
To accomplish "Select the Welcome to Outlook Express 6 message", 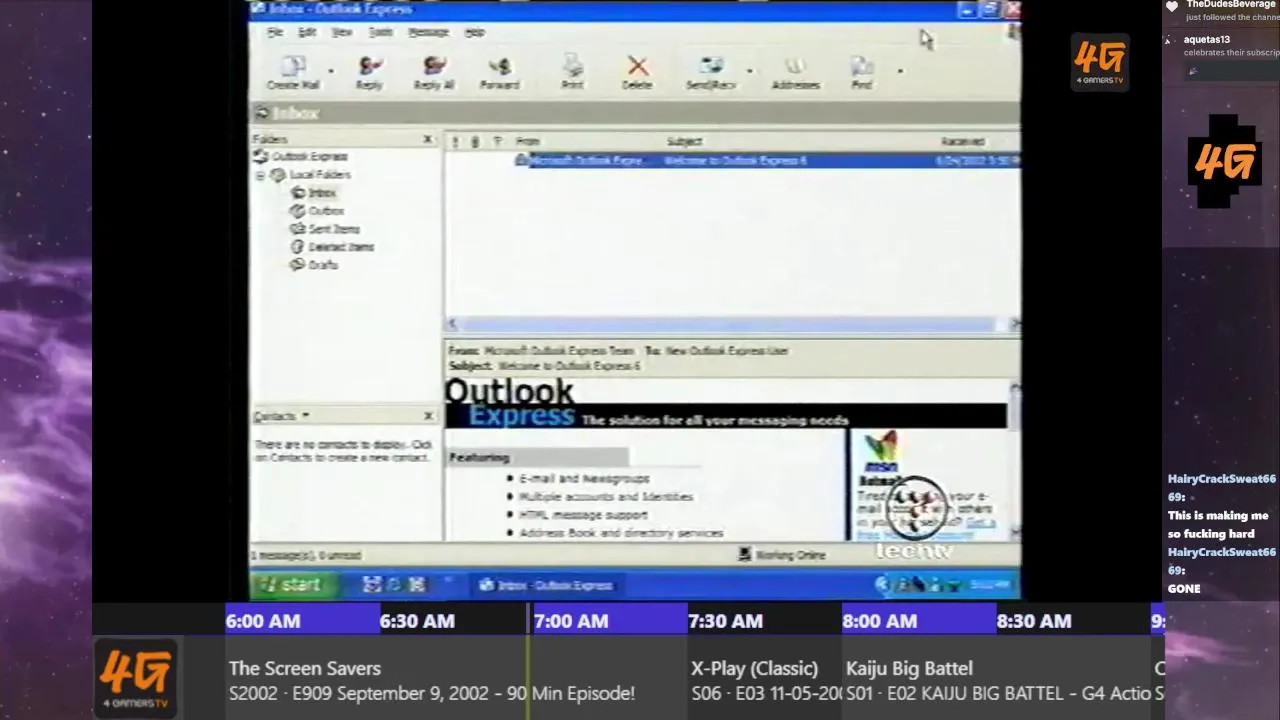I will 767,160.
